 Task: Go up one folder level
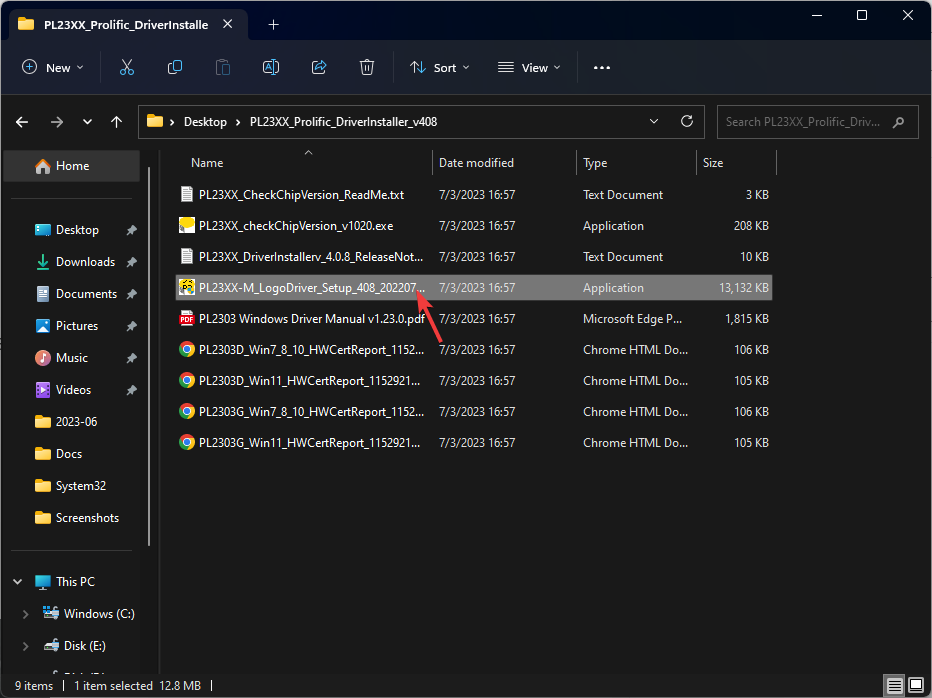pyautogui.click(x=117, y=122)
